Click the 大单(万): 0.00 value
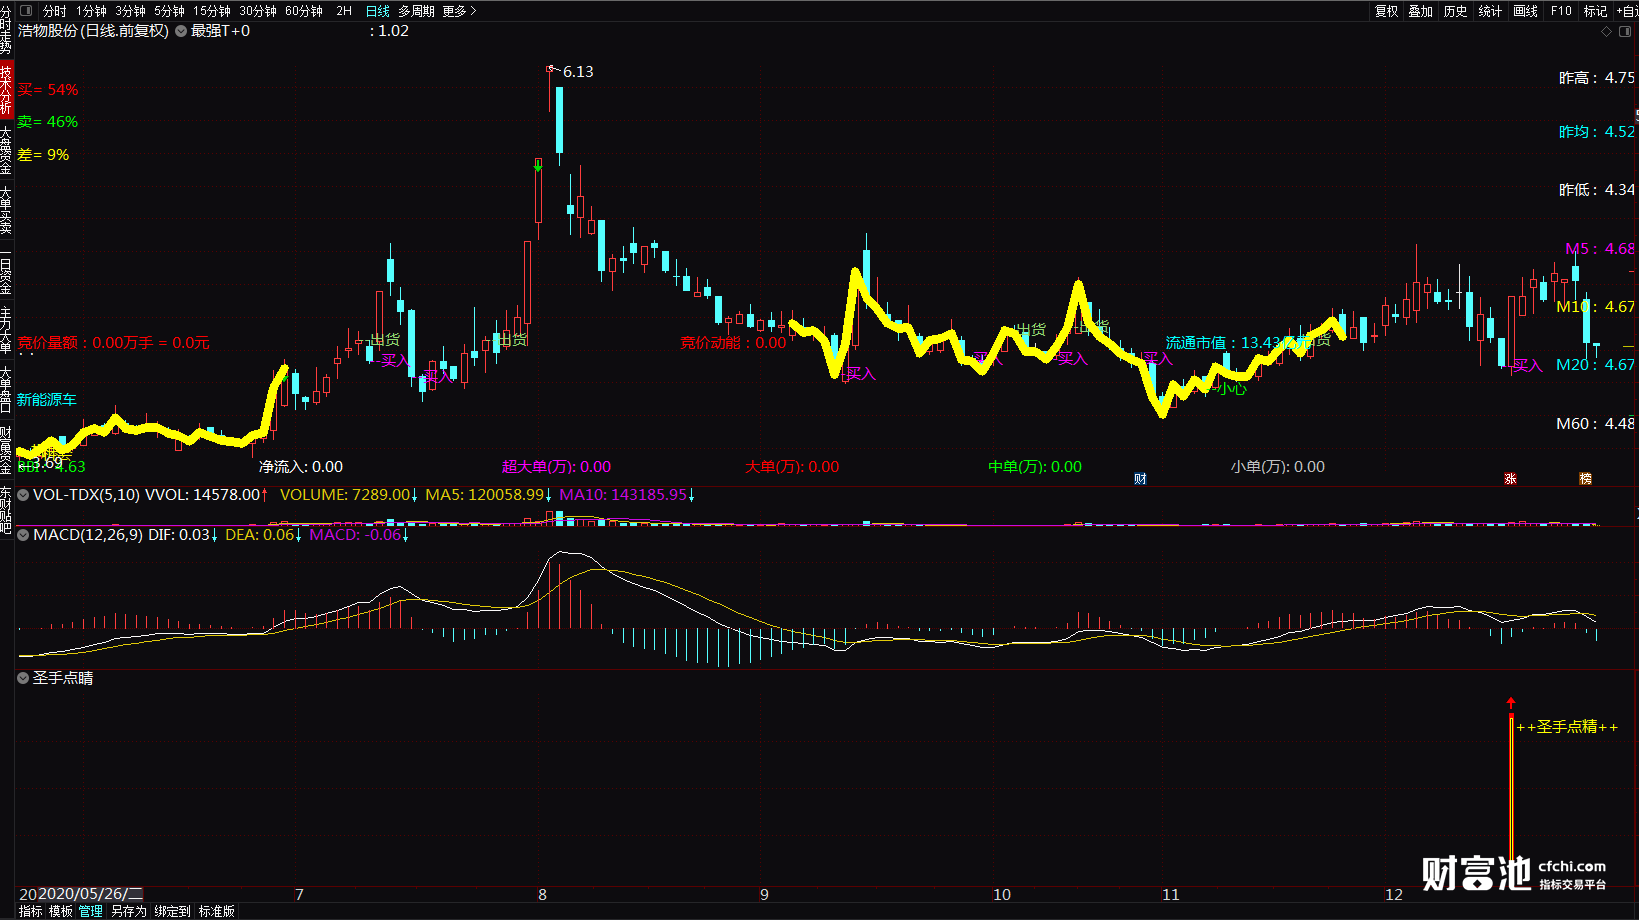 coord(792,467)
